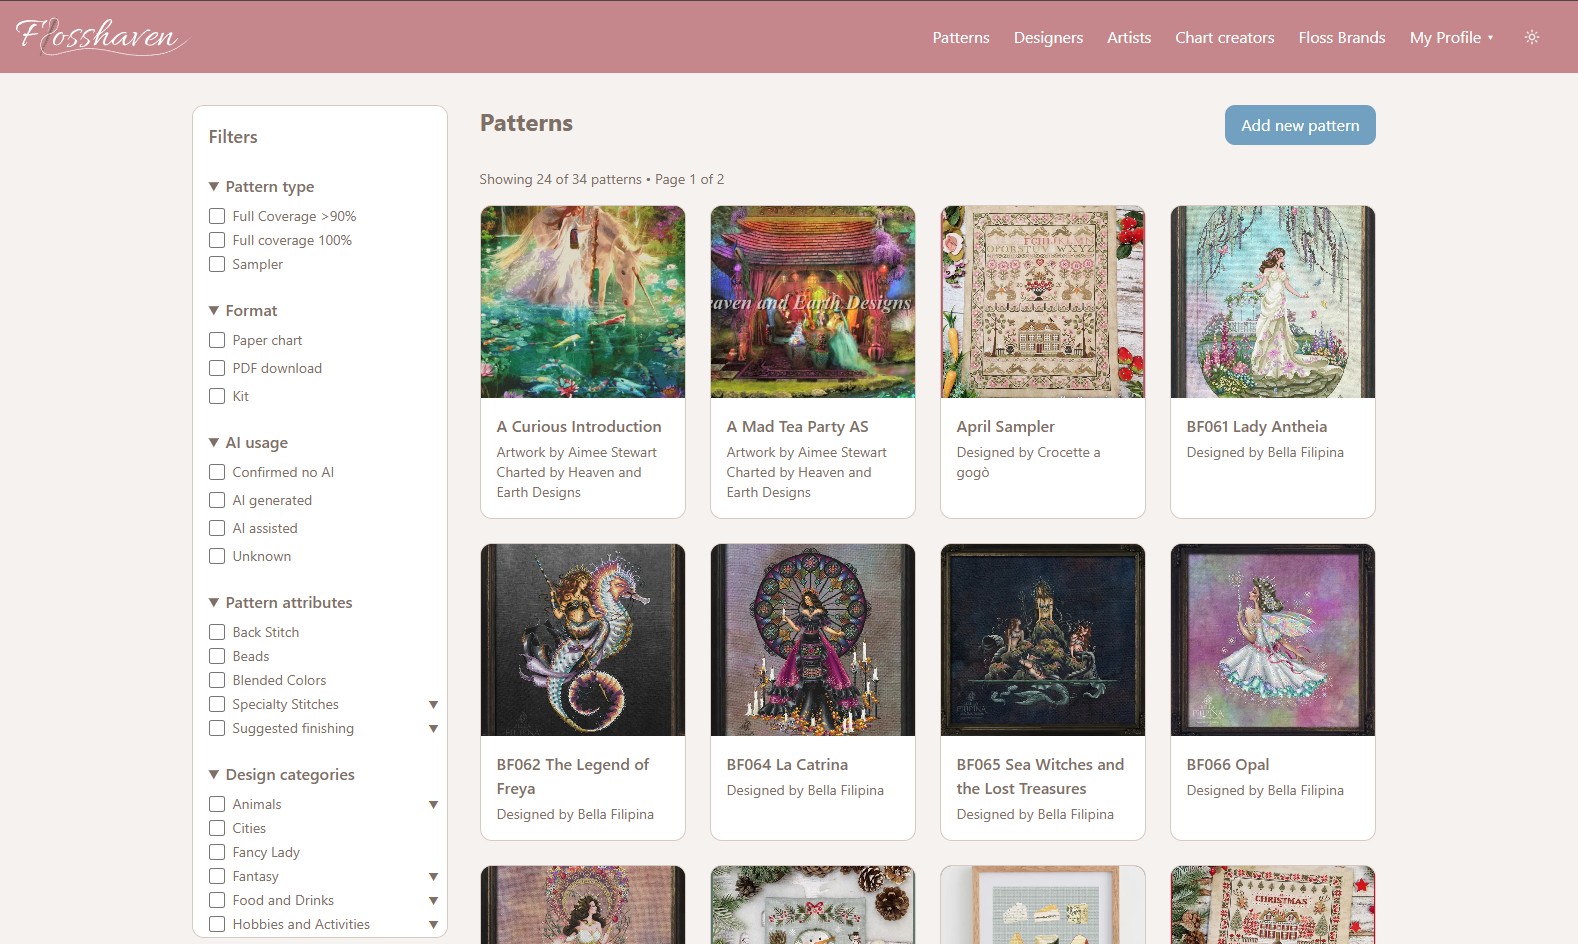This screenshot has width=1578, height=944.
Task: Open the Flosshaven logo home link
Action: (x=101, y=37)
